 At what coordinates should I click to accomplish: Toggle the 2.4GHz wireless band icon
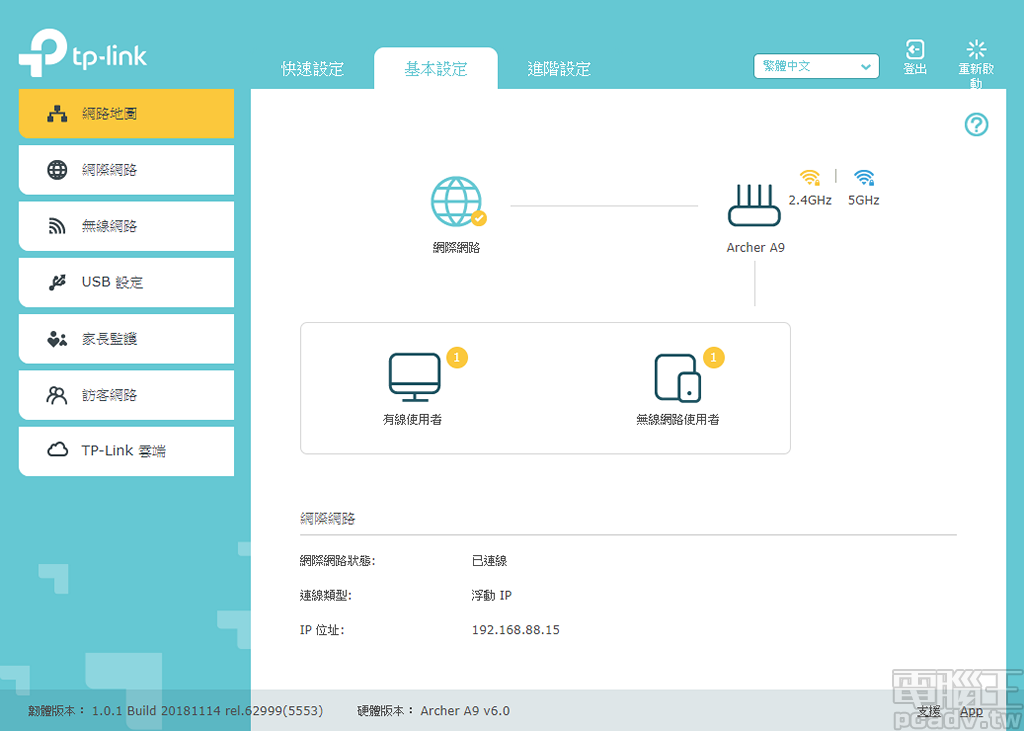810,178
